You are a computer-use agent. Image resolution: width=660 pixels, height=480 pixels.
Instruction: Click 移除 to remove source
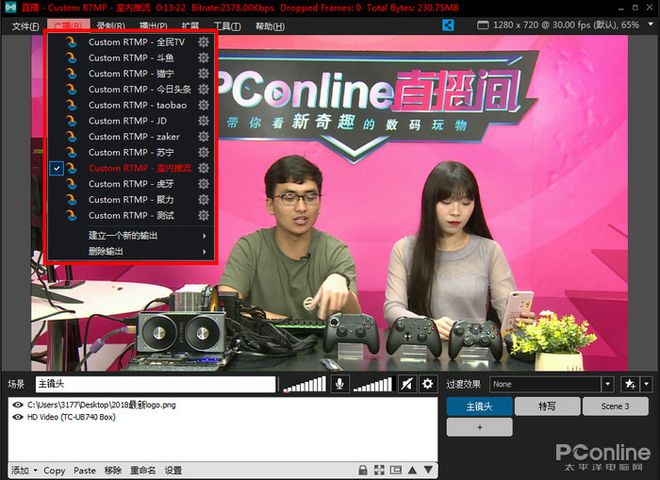[113, 470]
